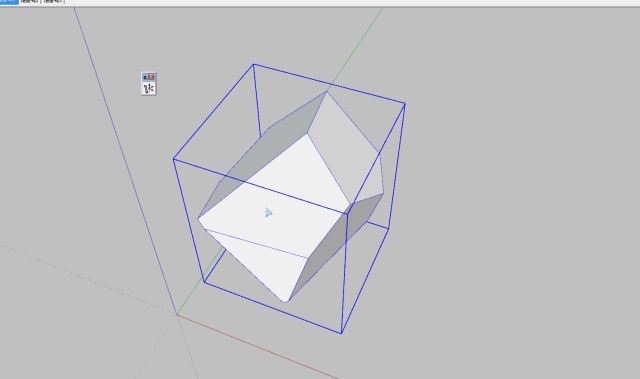
Task: Click the bottommost bounding box corner
Action: point(341,333)
